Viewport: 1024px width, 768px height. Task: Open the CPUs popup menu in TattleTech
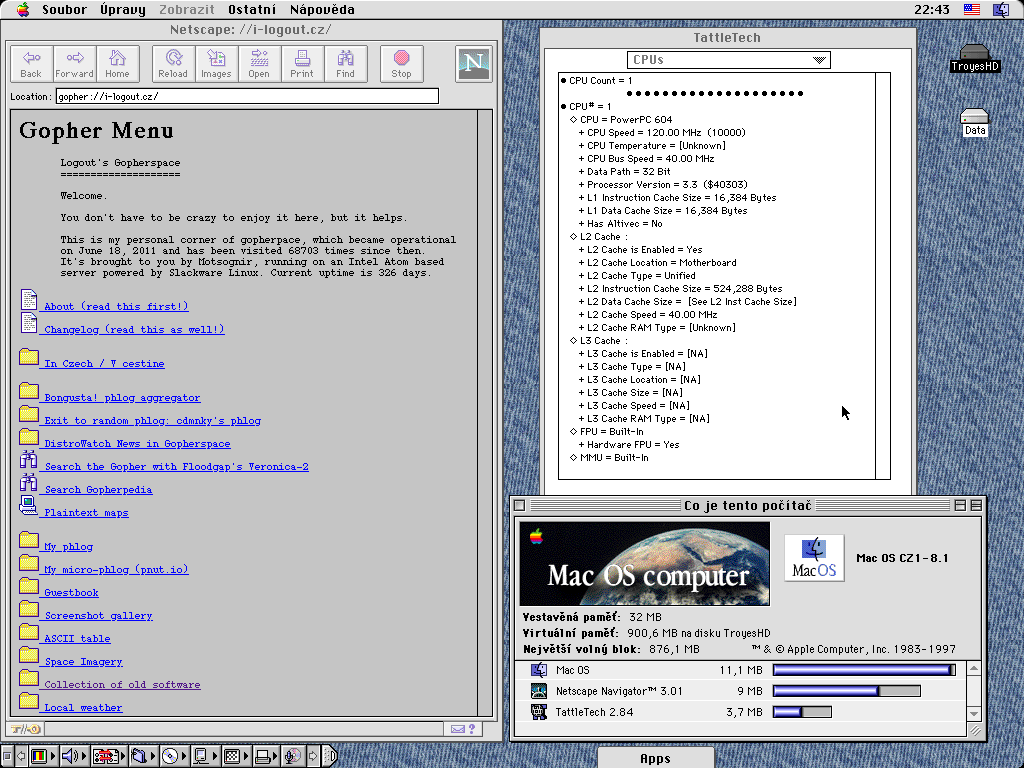[728, 60]
